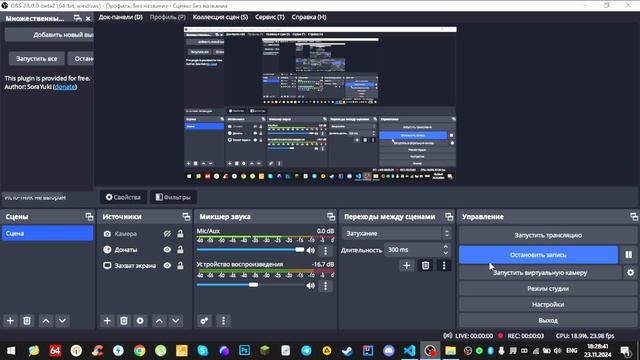Close the Multiple Output dock panel
The width and height of the screenshot is (640, 360).
coord(88,18)
